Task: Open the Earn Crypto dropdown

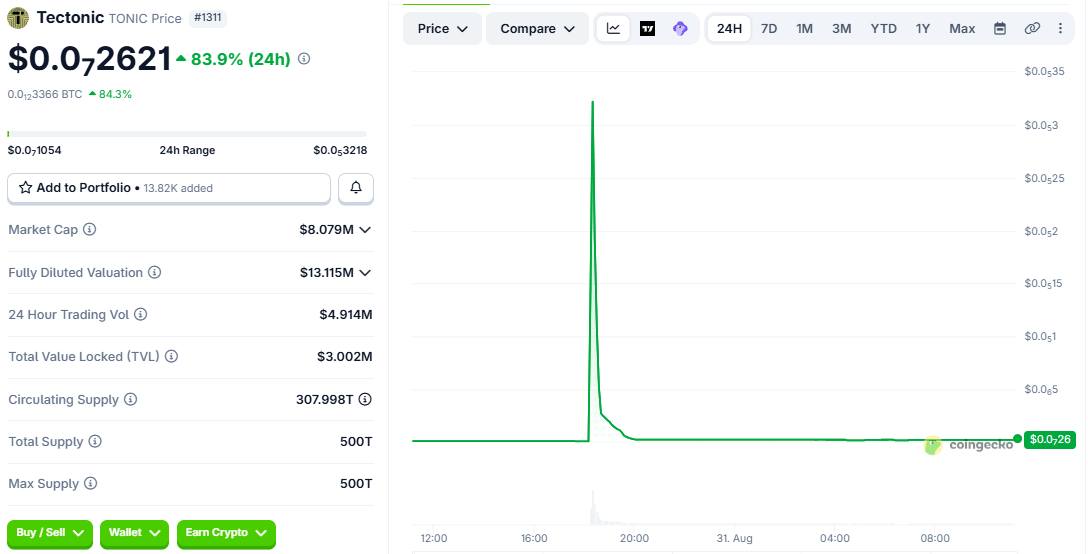Action: coord(226,533)
